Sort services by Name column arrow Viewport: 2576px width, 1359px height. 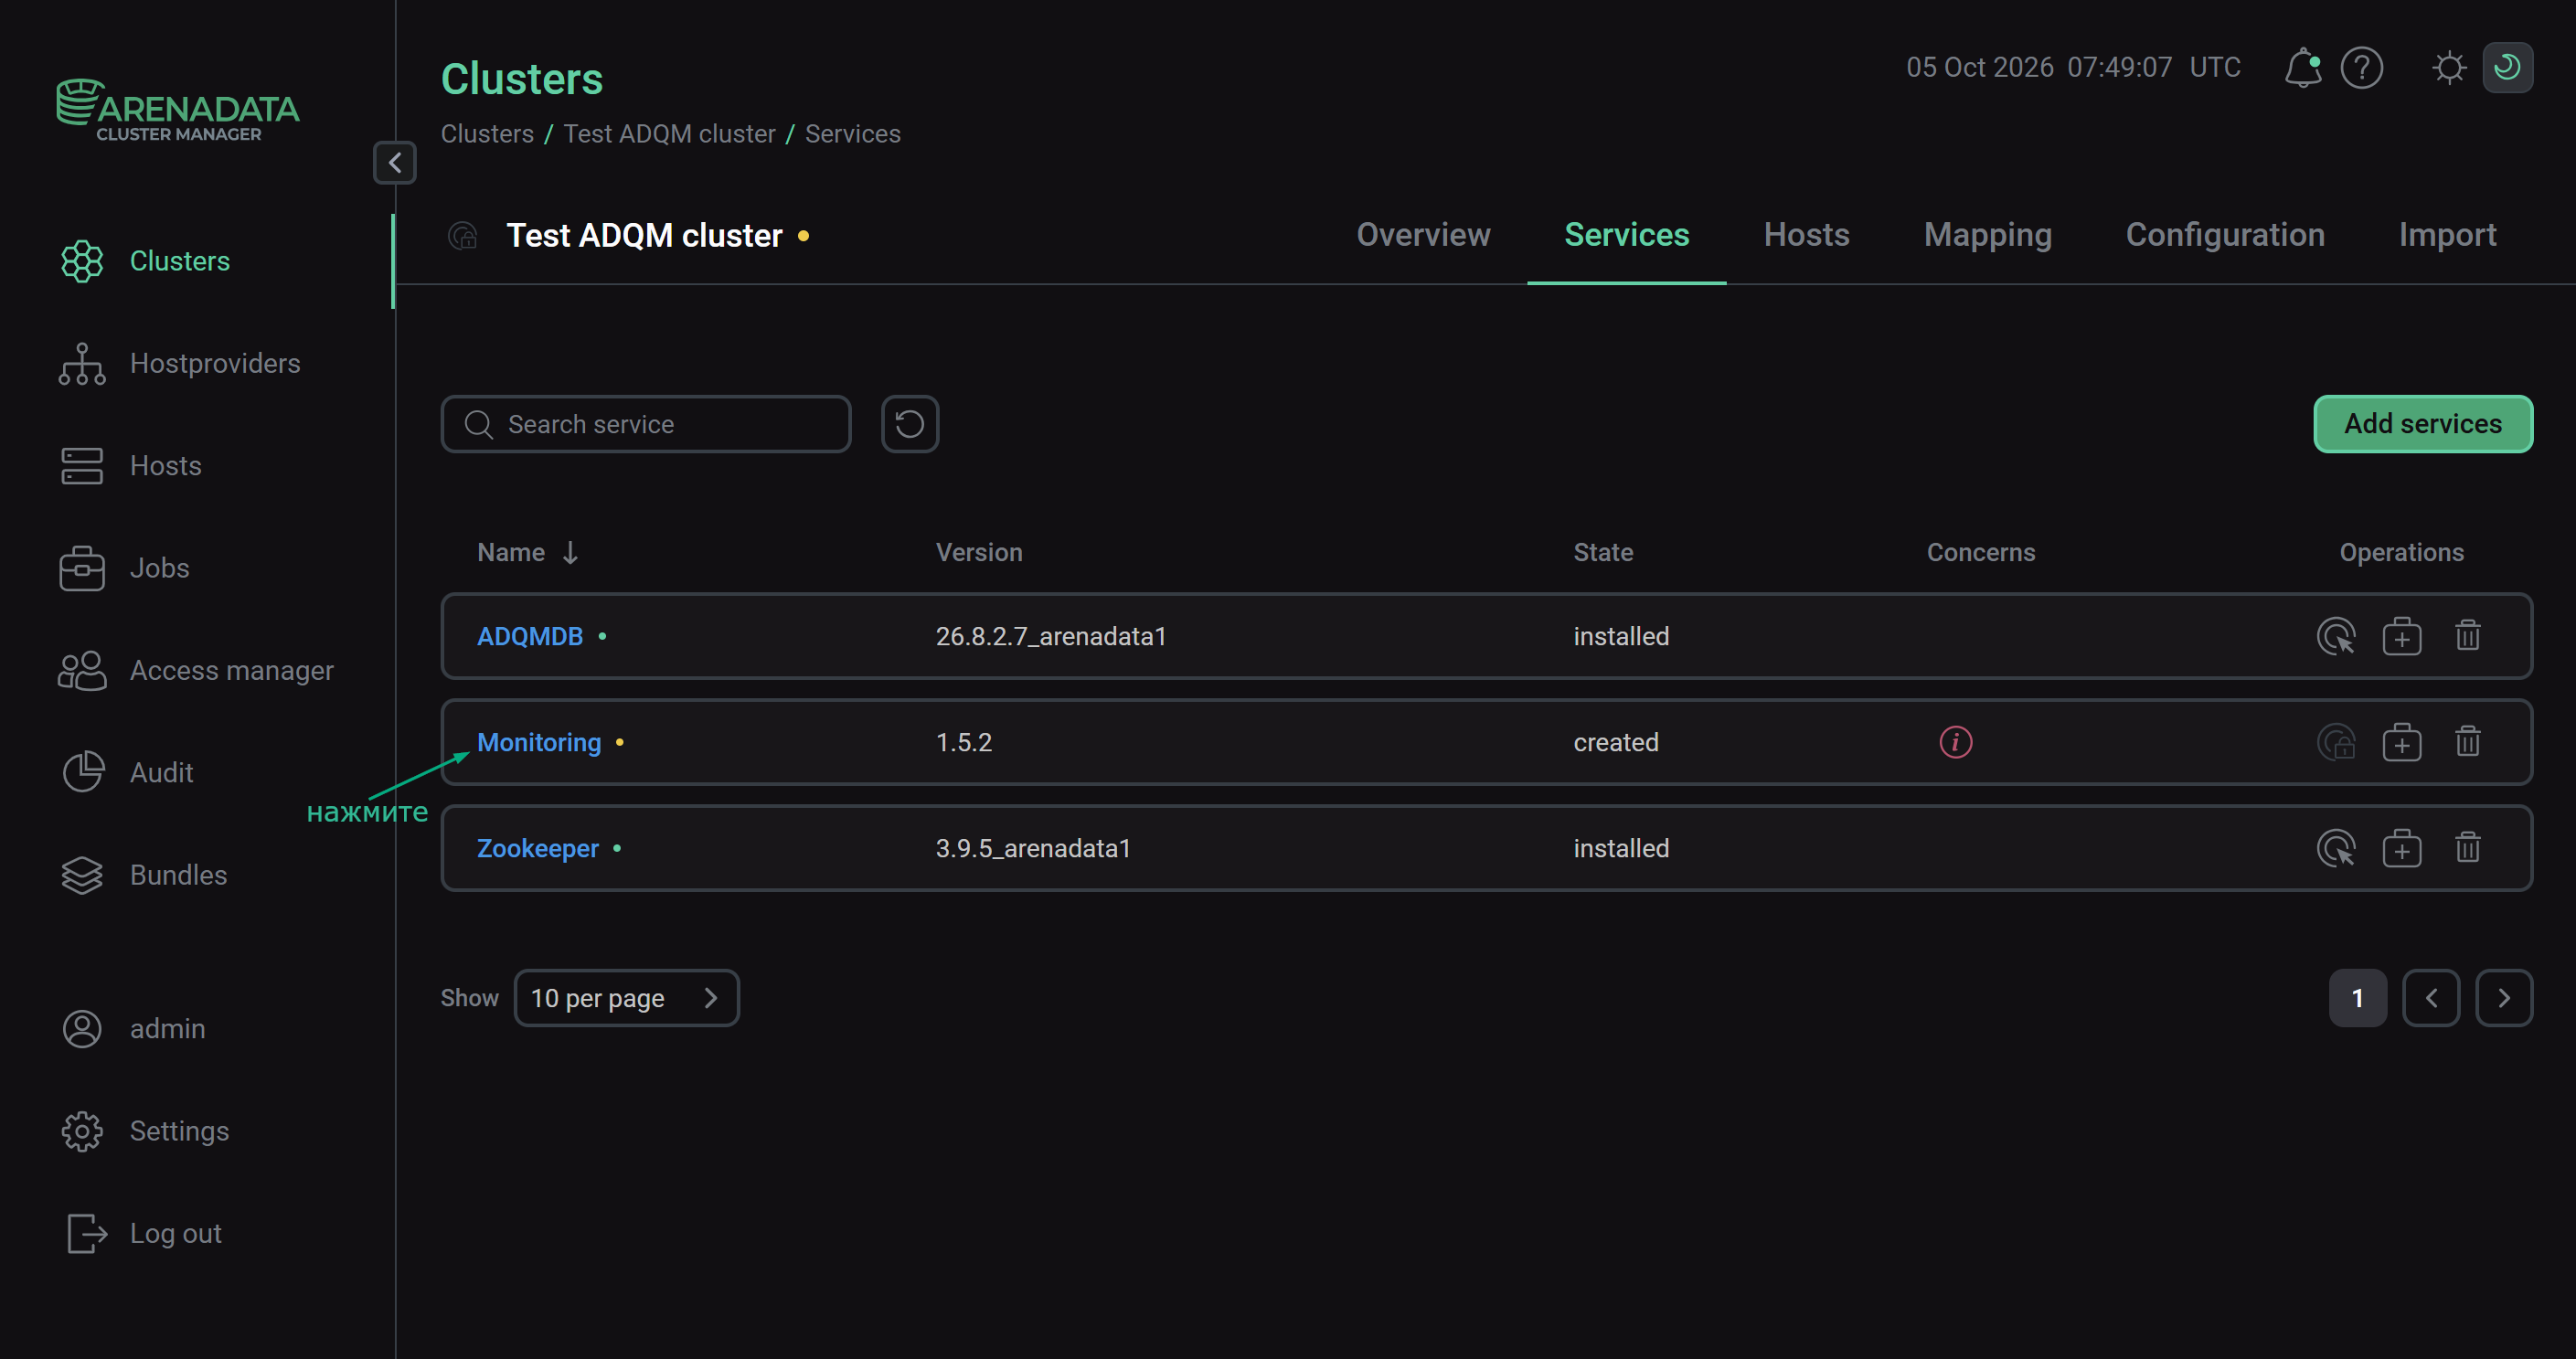[570, 553]
